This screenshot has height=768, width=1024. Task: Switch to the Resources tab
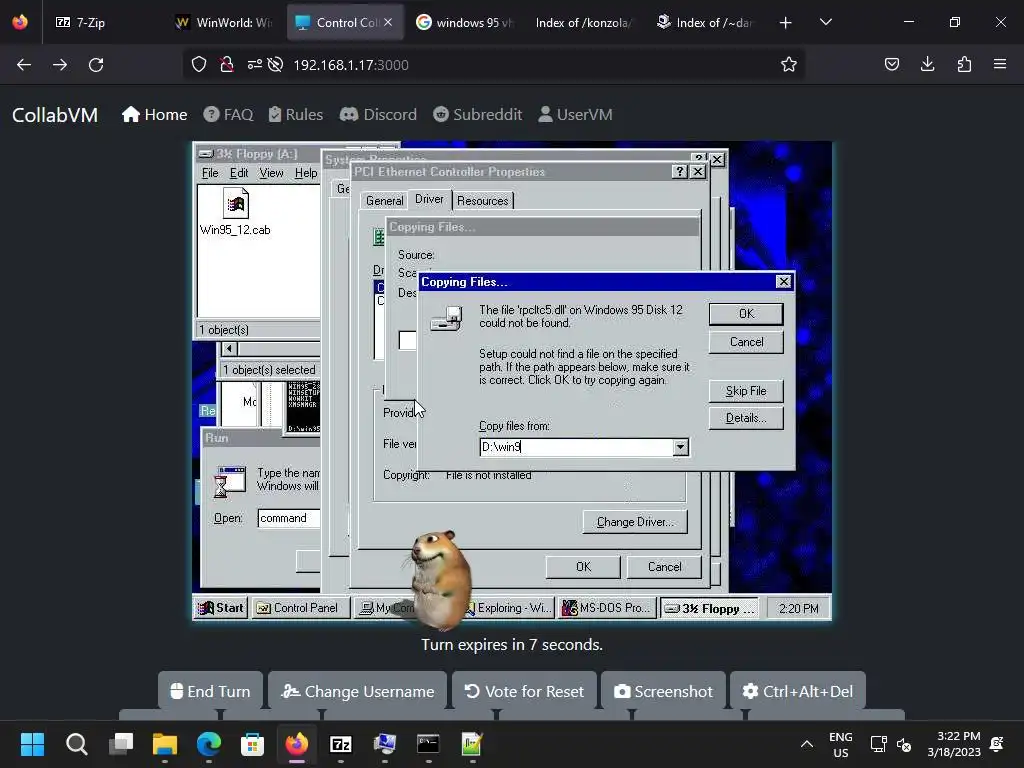(x=483, y=200)
